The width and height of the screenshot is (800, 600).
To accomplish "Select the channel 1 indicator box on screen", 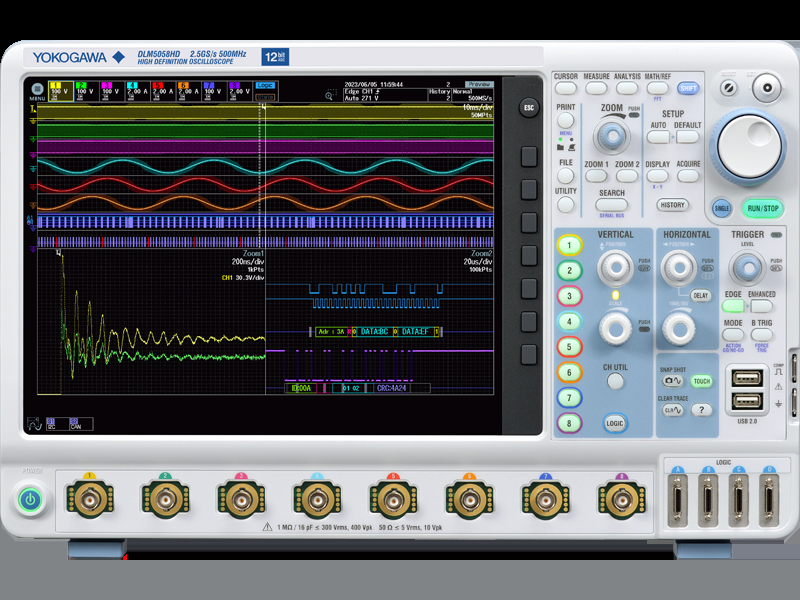I will (x=61, y=91).
